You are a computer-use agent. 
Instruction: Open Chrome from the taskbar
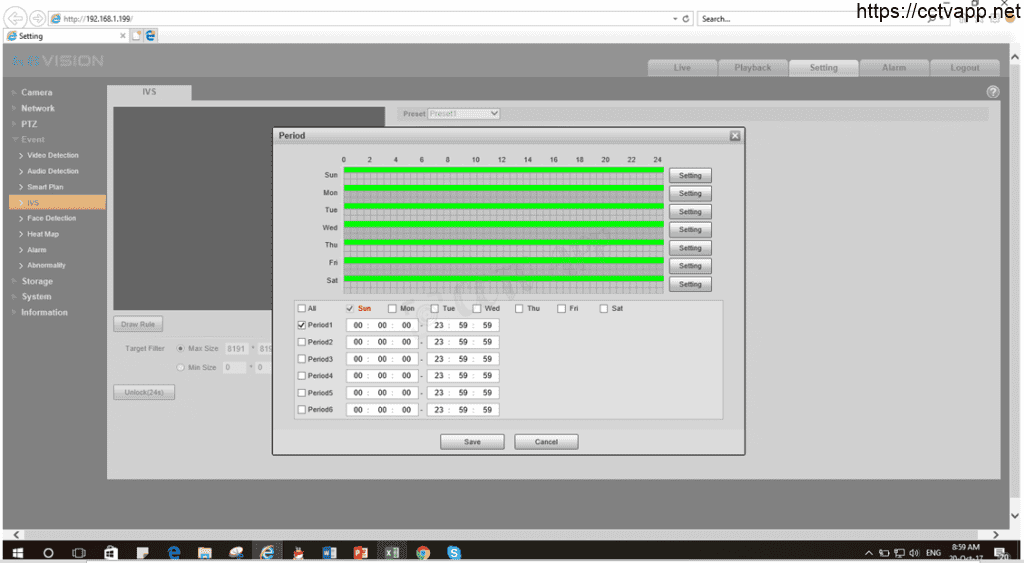(423, 552)
